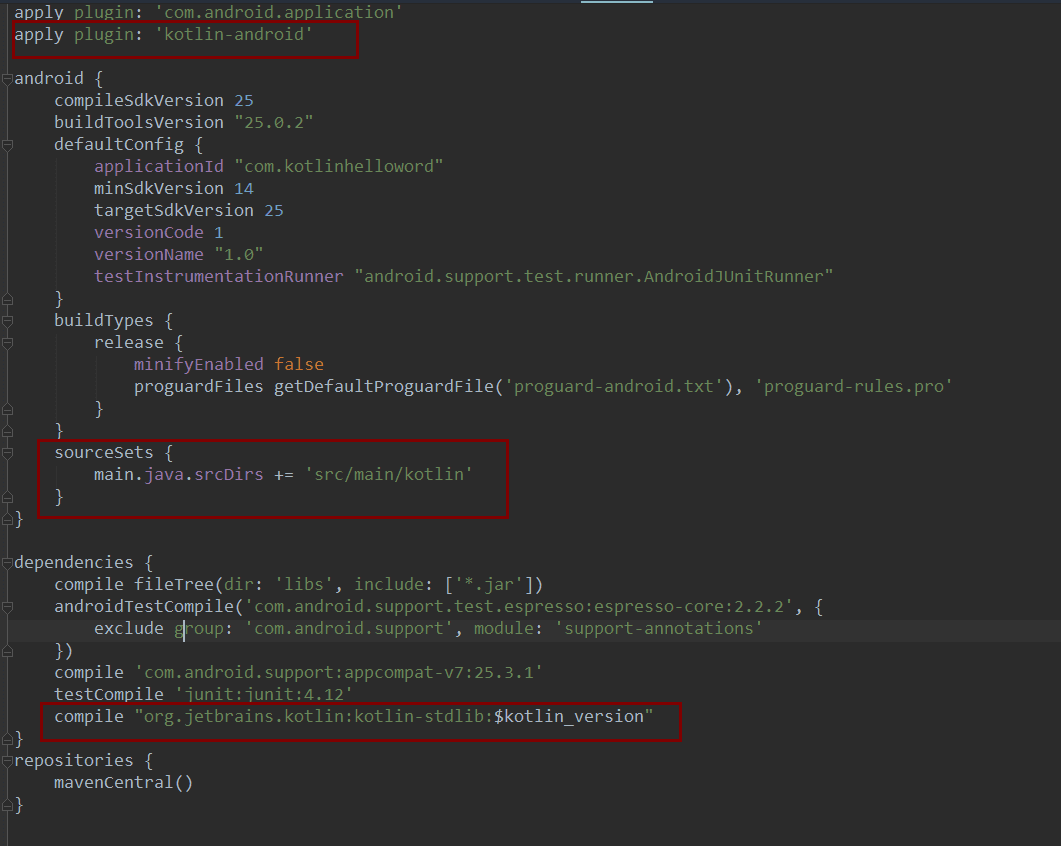Click the srcDirs property

[229, 474]
